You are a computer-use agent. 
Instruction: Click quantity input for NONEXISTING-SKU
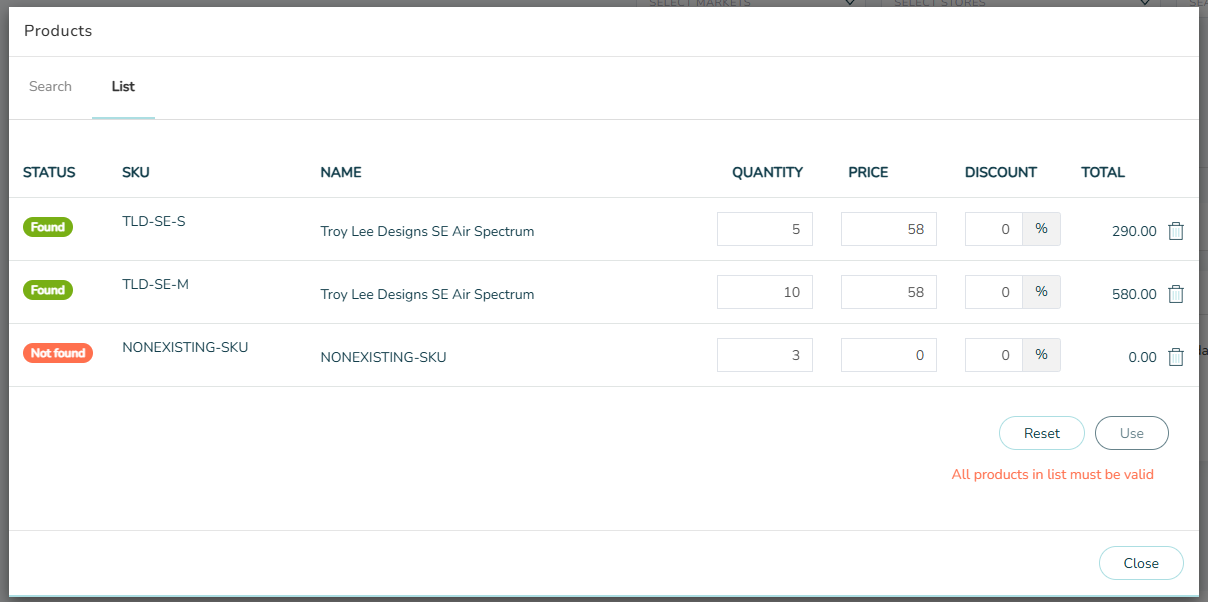click(x=765, y=355)
